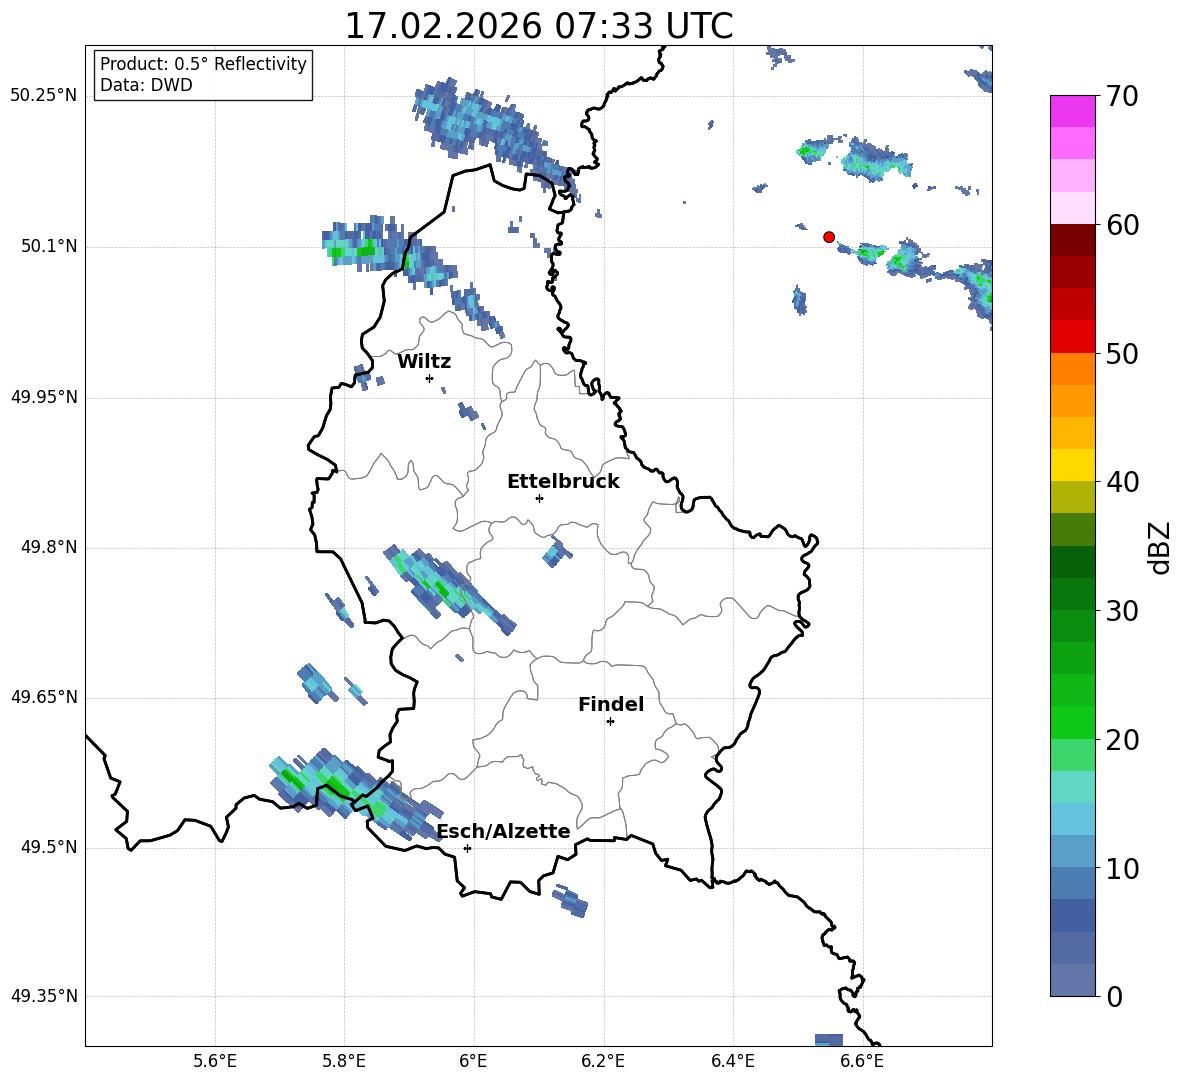Click the 6.2°E longitude label
The image size is (1184, 1081).
[603, 1061]
